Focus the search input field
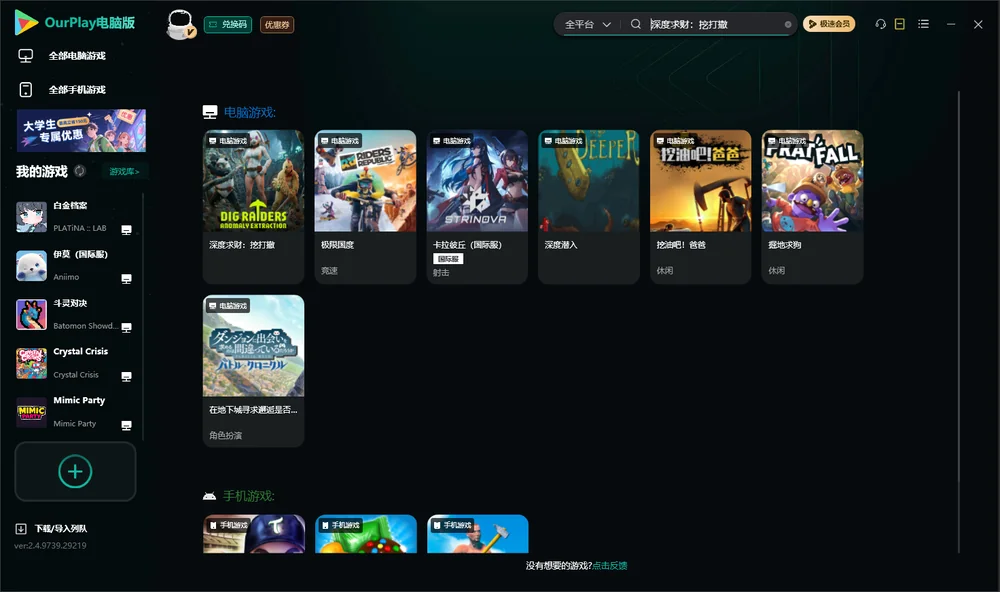Image resolution: width=1000 pixels, height=592 pixels. tap(716, 25)
